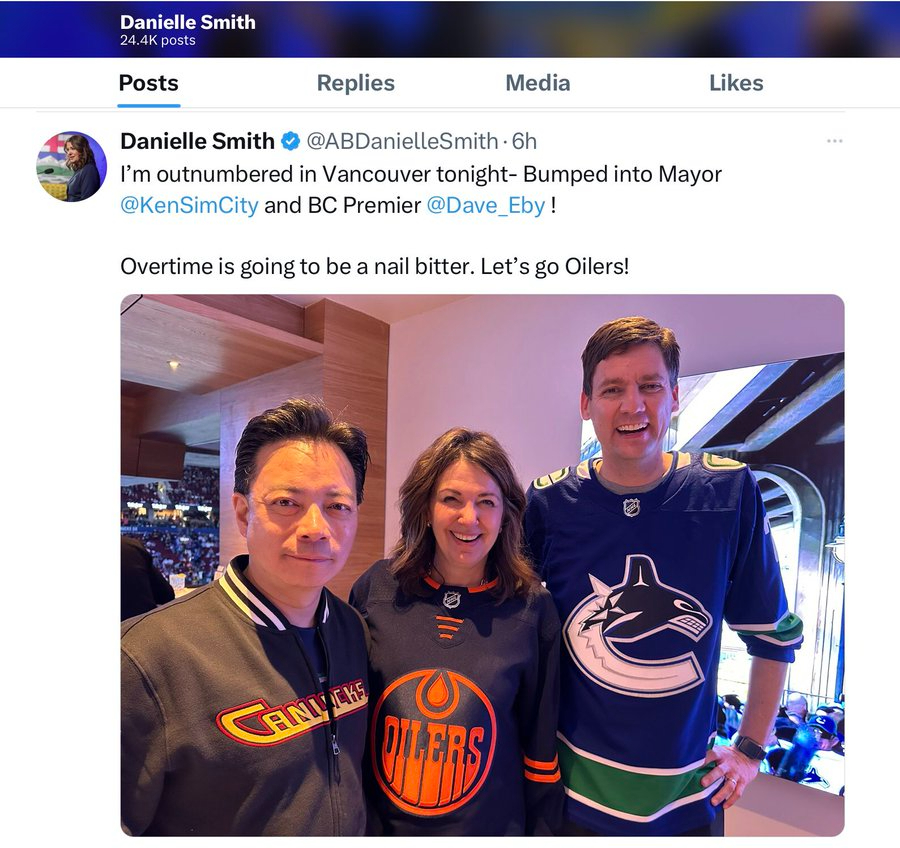Screen dimensions: 900x848
Task: Click the 6h post timestamp
Action: pyautogui.click(x=524, y=141)
